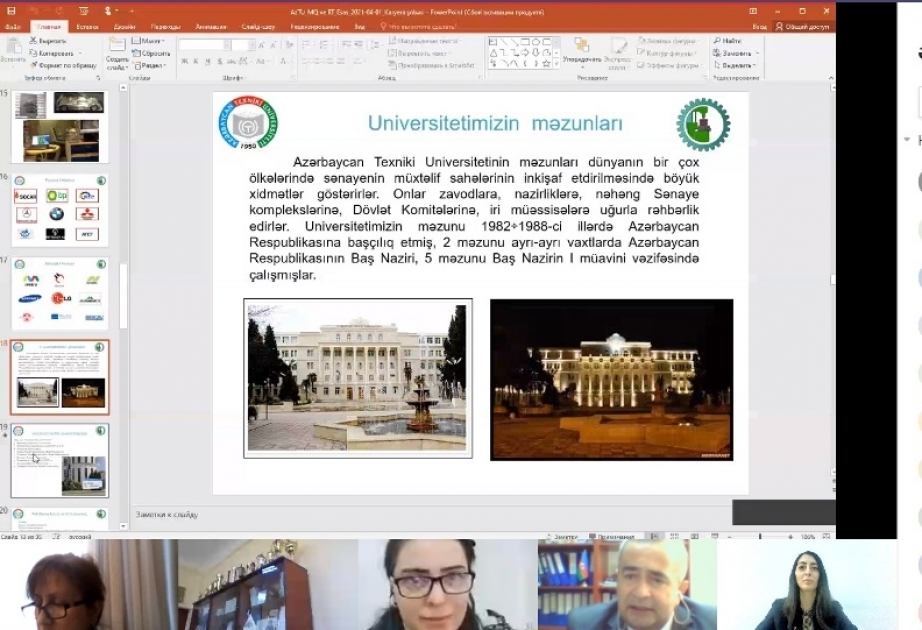922x630 pixels.
Task: Collapse the ribbon with the chevron
Action: 830,78
